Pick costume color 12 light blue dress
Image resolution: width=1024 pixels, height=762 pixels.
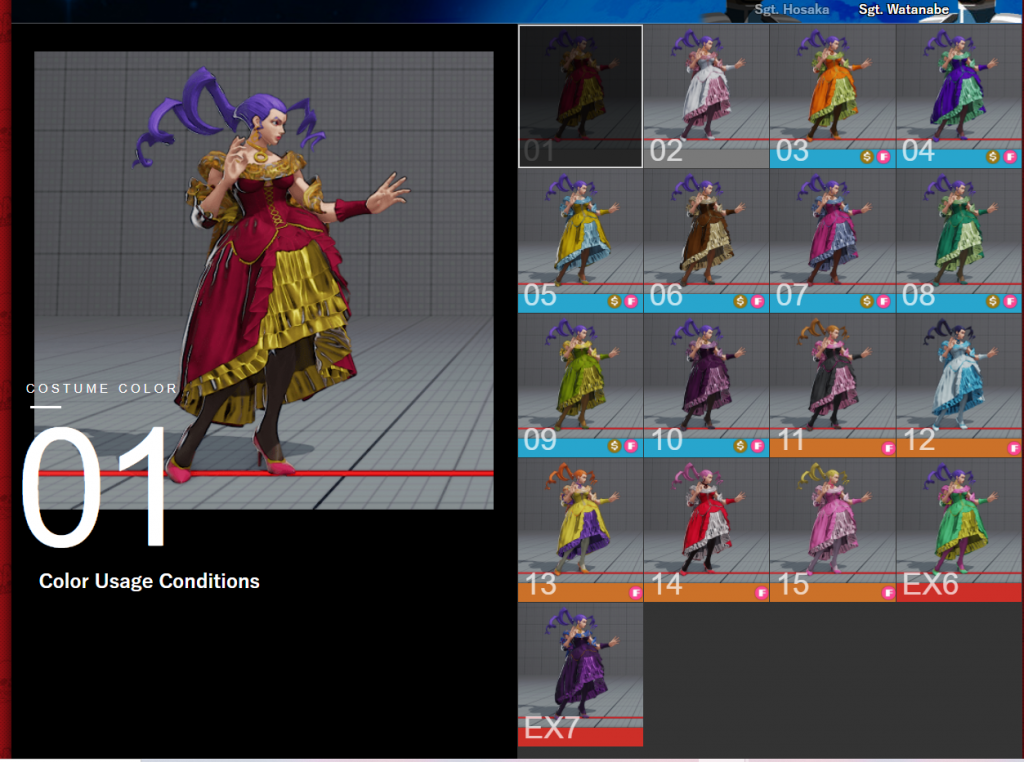pos(959,385)
